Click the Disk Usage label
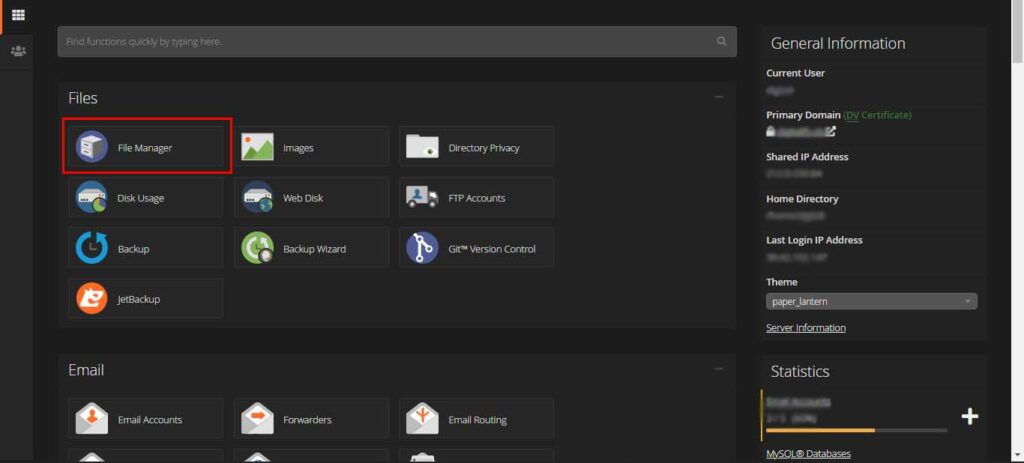 (140, 198)
